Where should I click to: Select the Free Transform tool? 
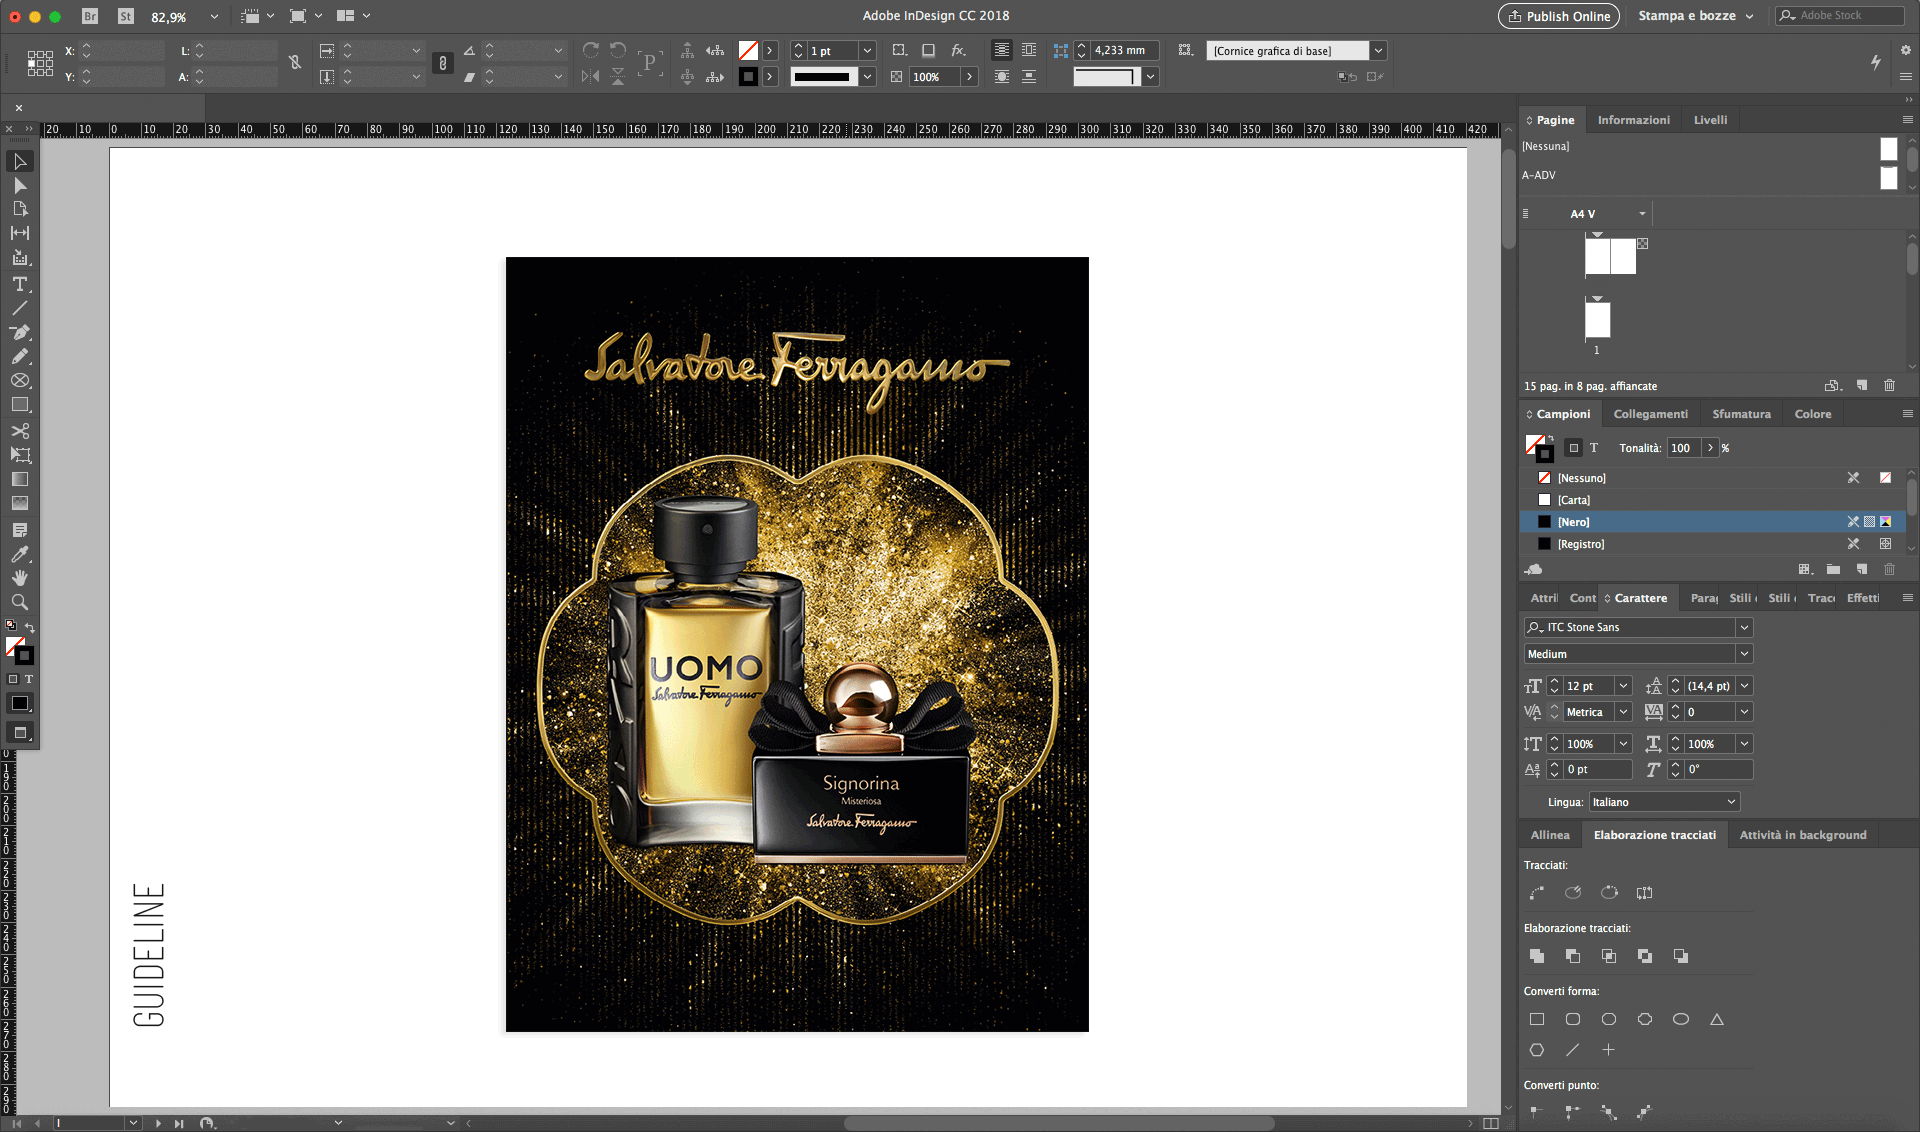(20, 455)
